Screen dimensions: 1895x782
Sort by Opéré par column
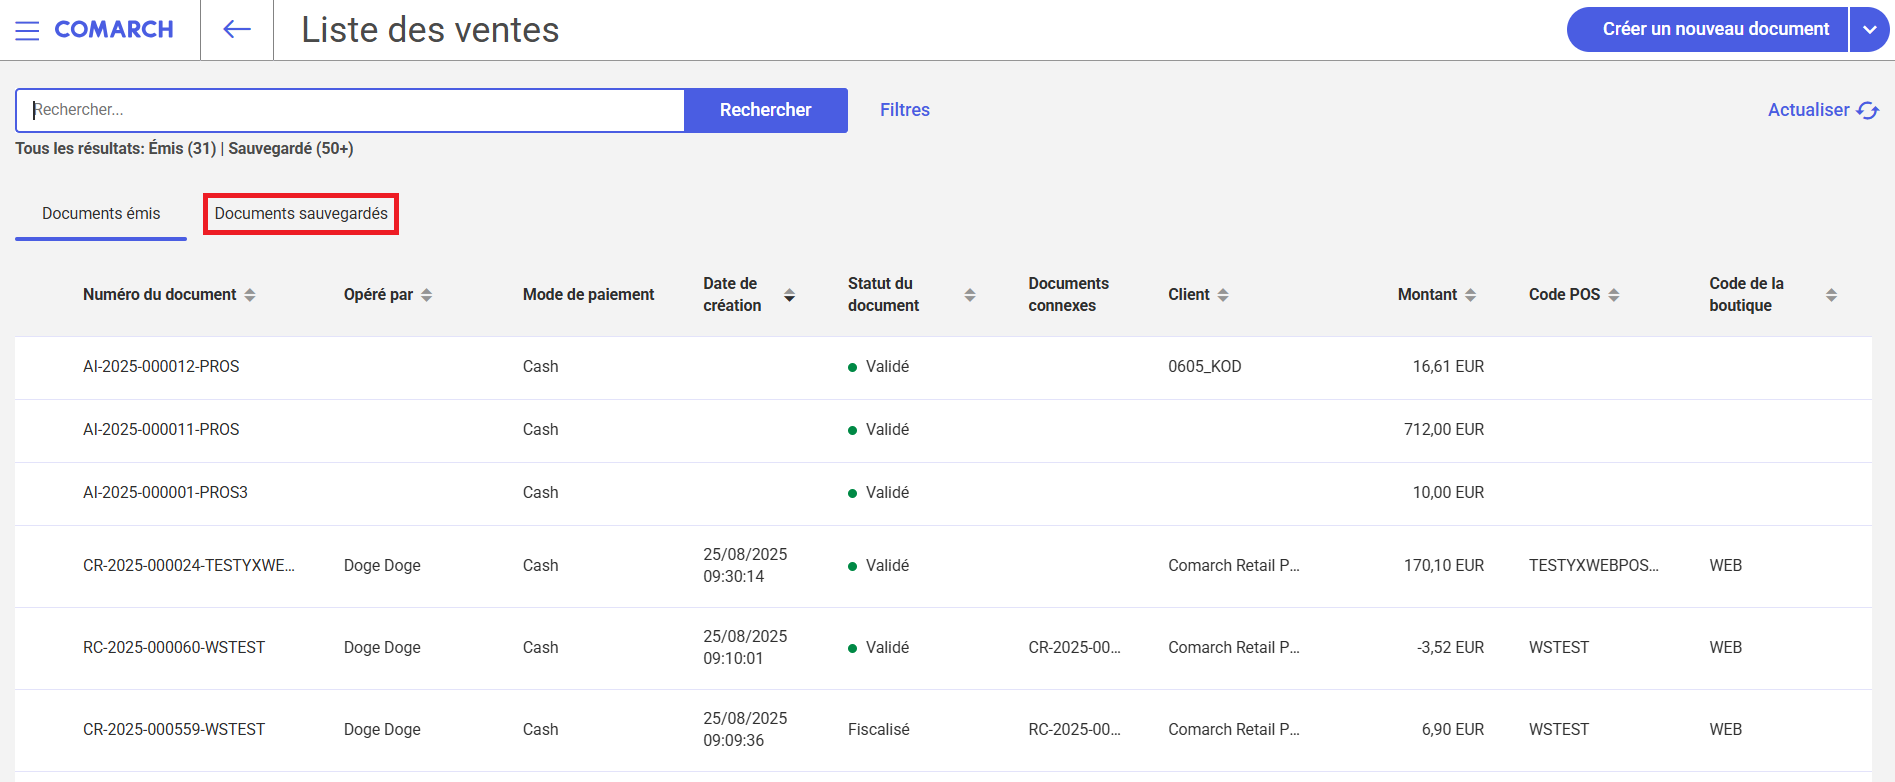tap(427, 295)
